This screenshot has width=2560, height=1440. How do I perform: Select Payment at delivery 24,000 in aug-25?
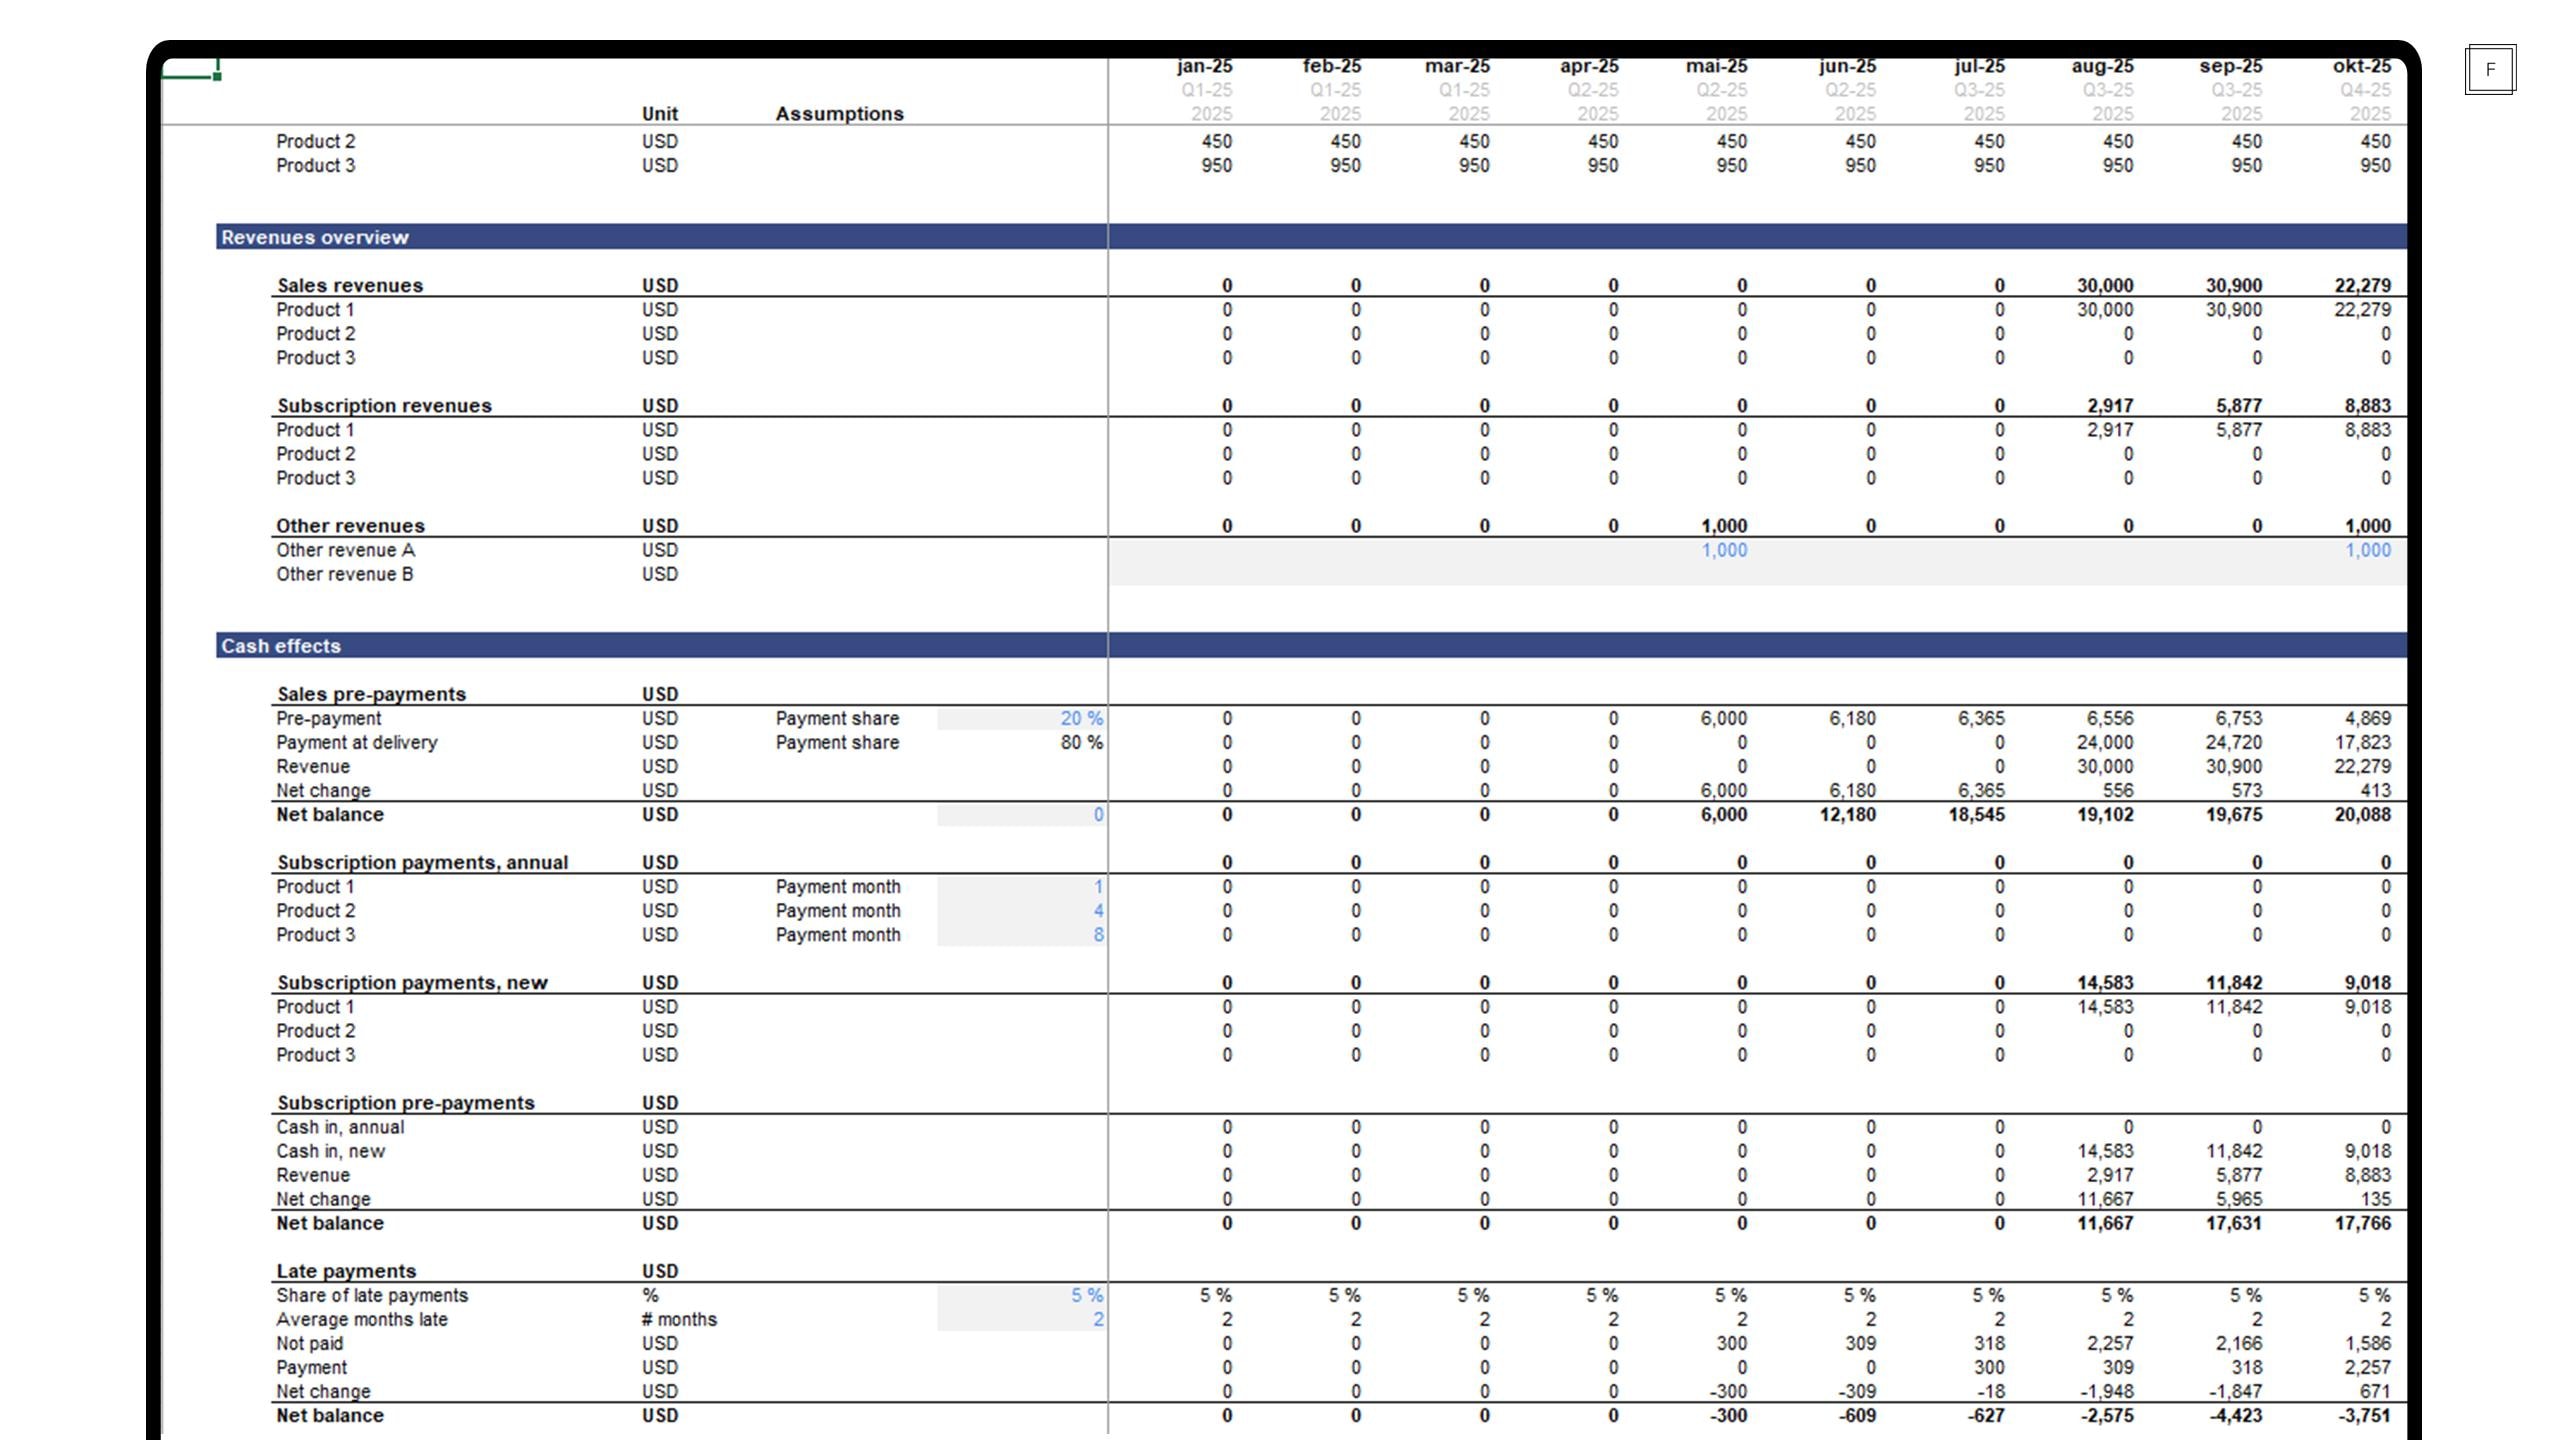click(2105, 742)
